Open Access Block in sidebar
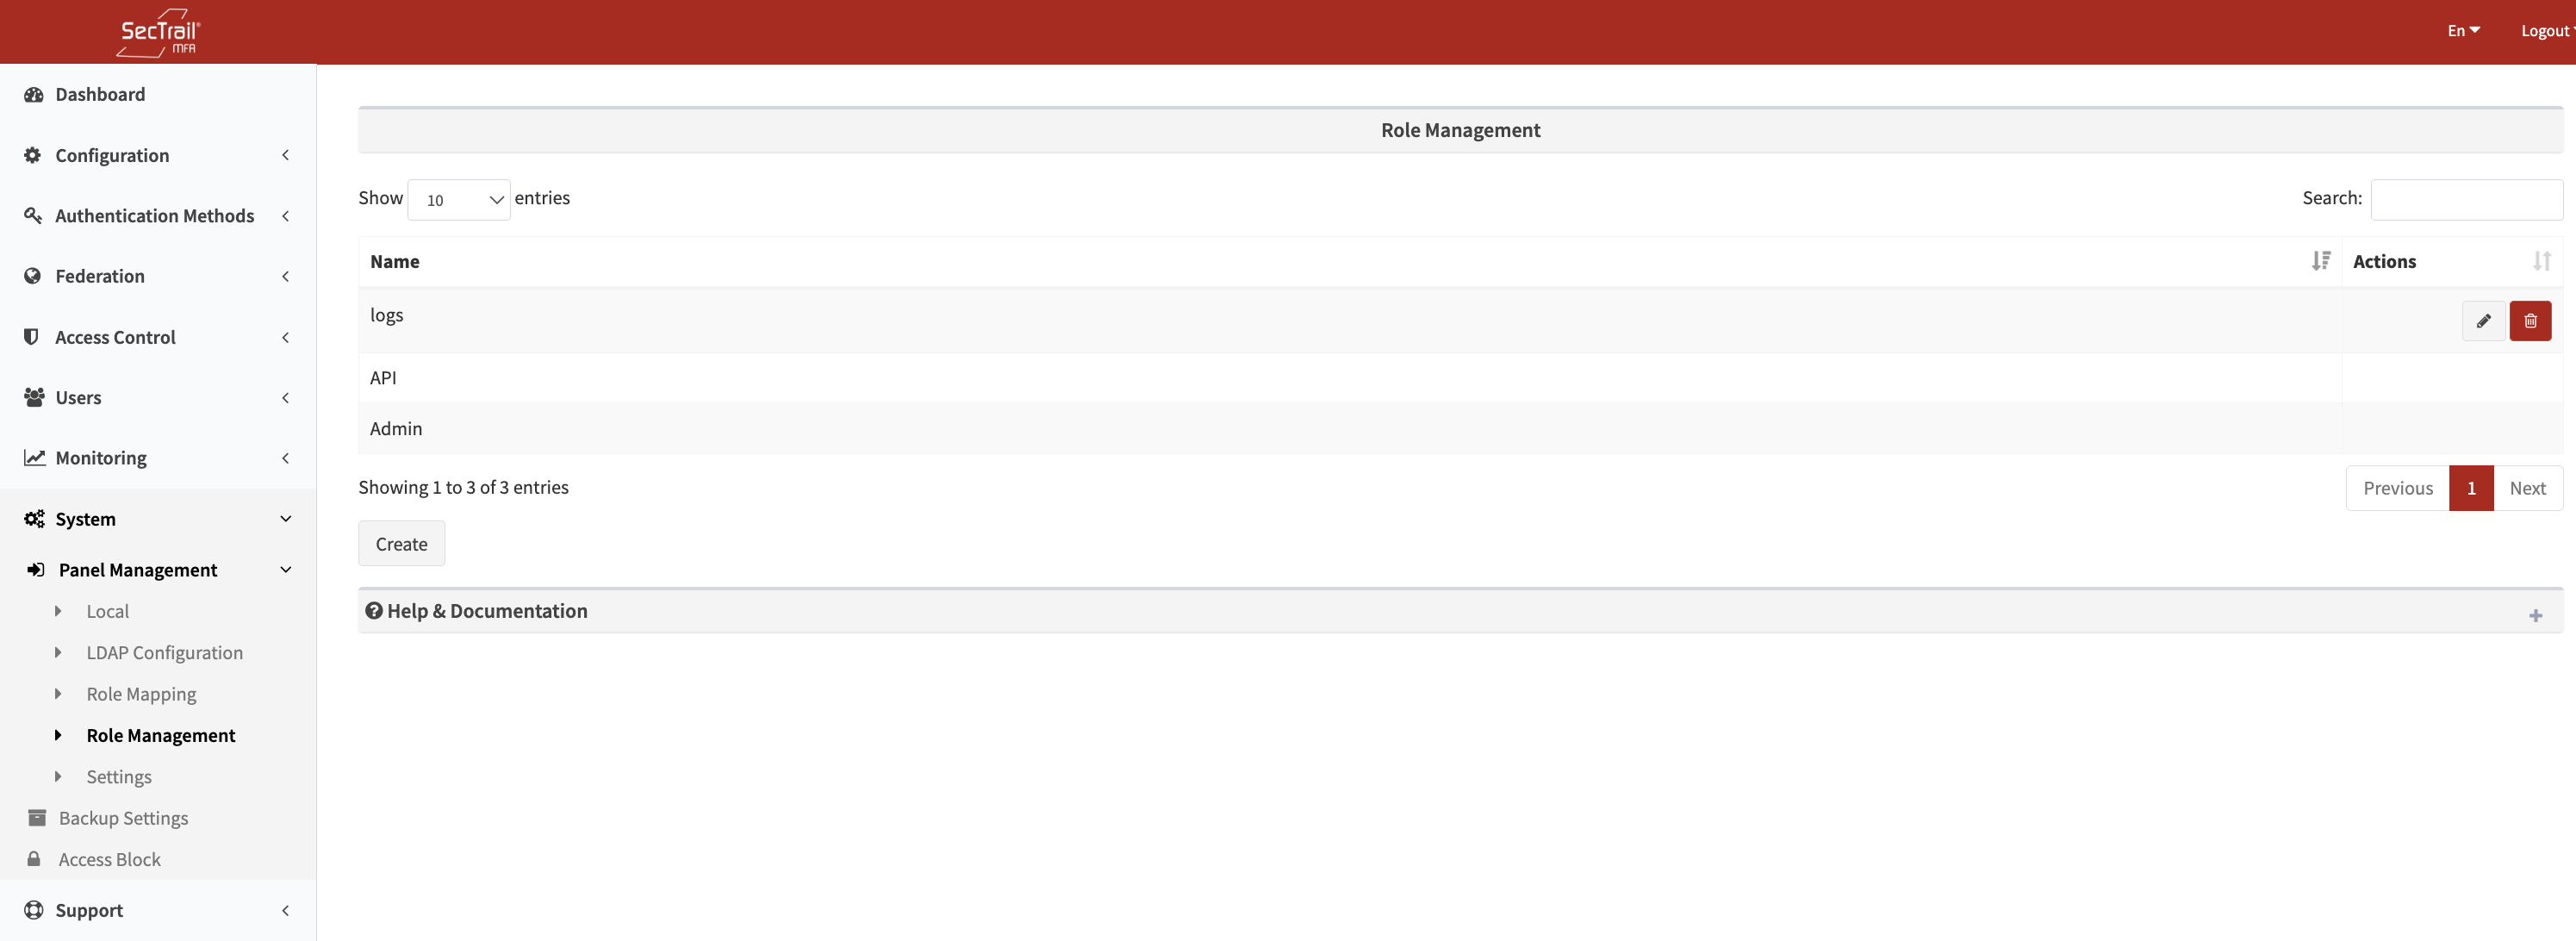Viewport: 2576px width, 941px height. 109,860
